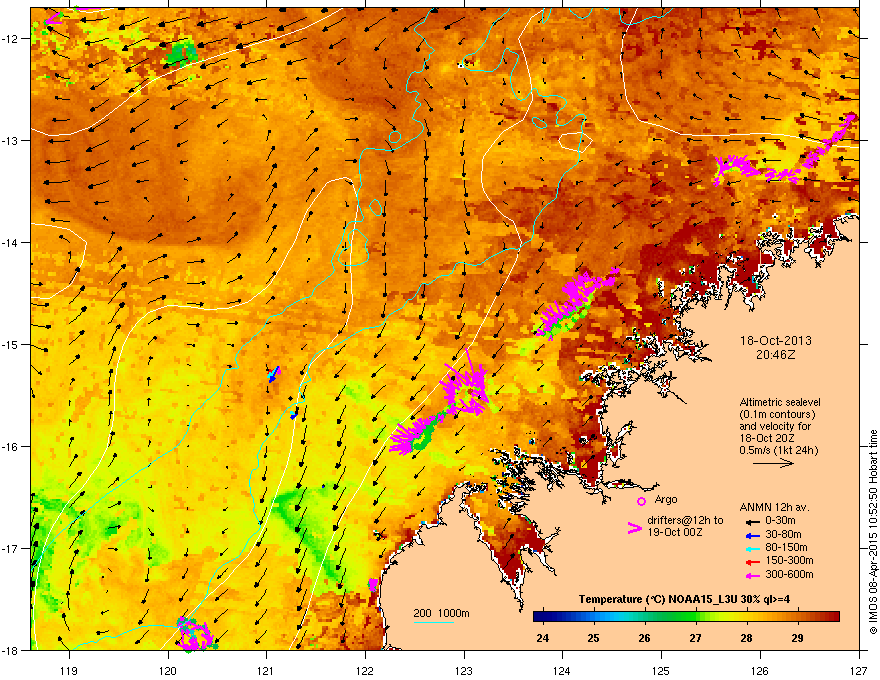Click the dark red end of temperature color bar
Image resolution: width=880 pixels, height=680 pixels.
832,617
